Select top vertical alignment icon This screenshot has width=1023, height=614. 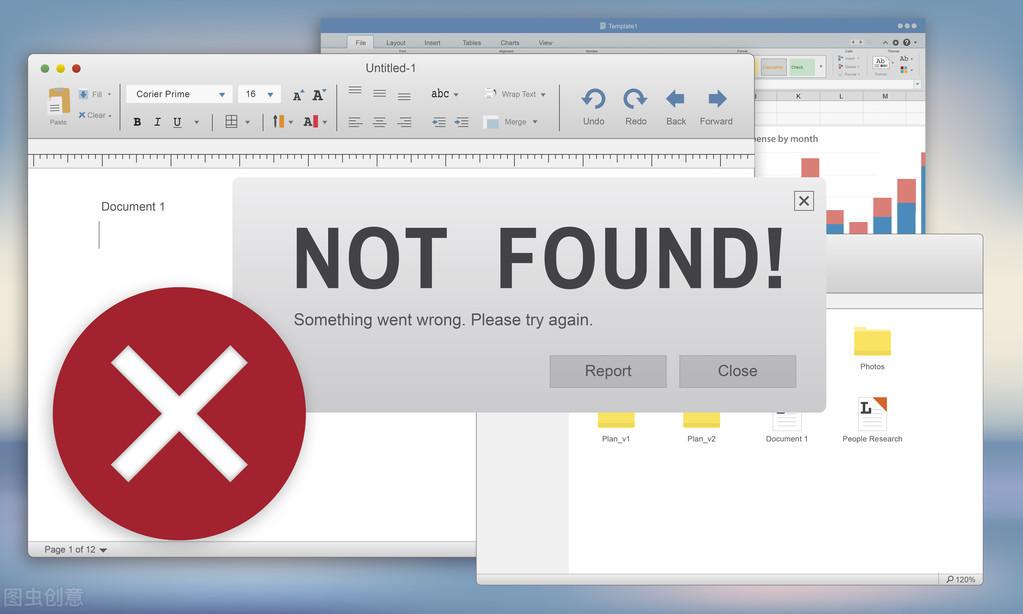click(x=355, y=91)
